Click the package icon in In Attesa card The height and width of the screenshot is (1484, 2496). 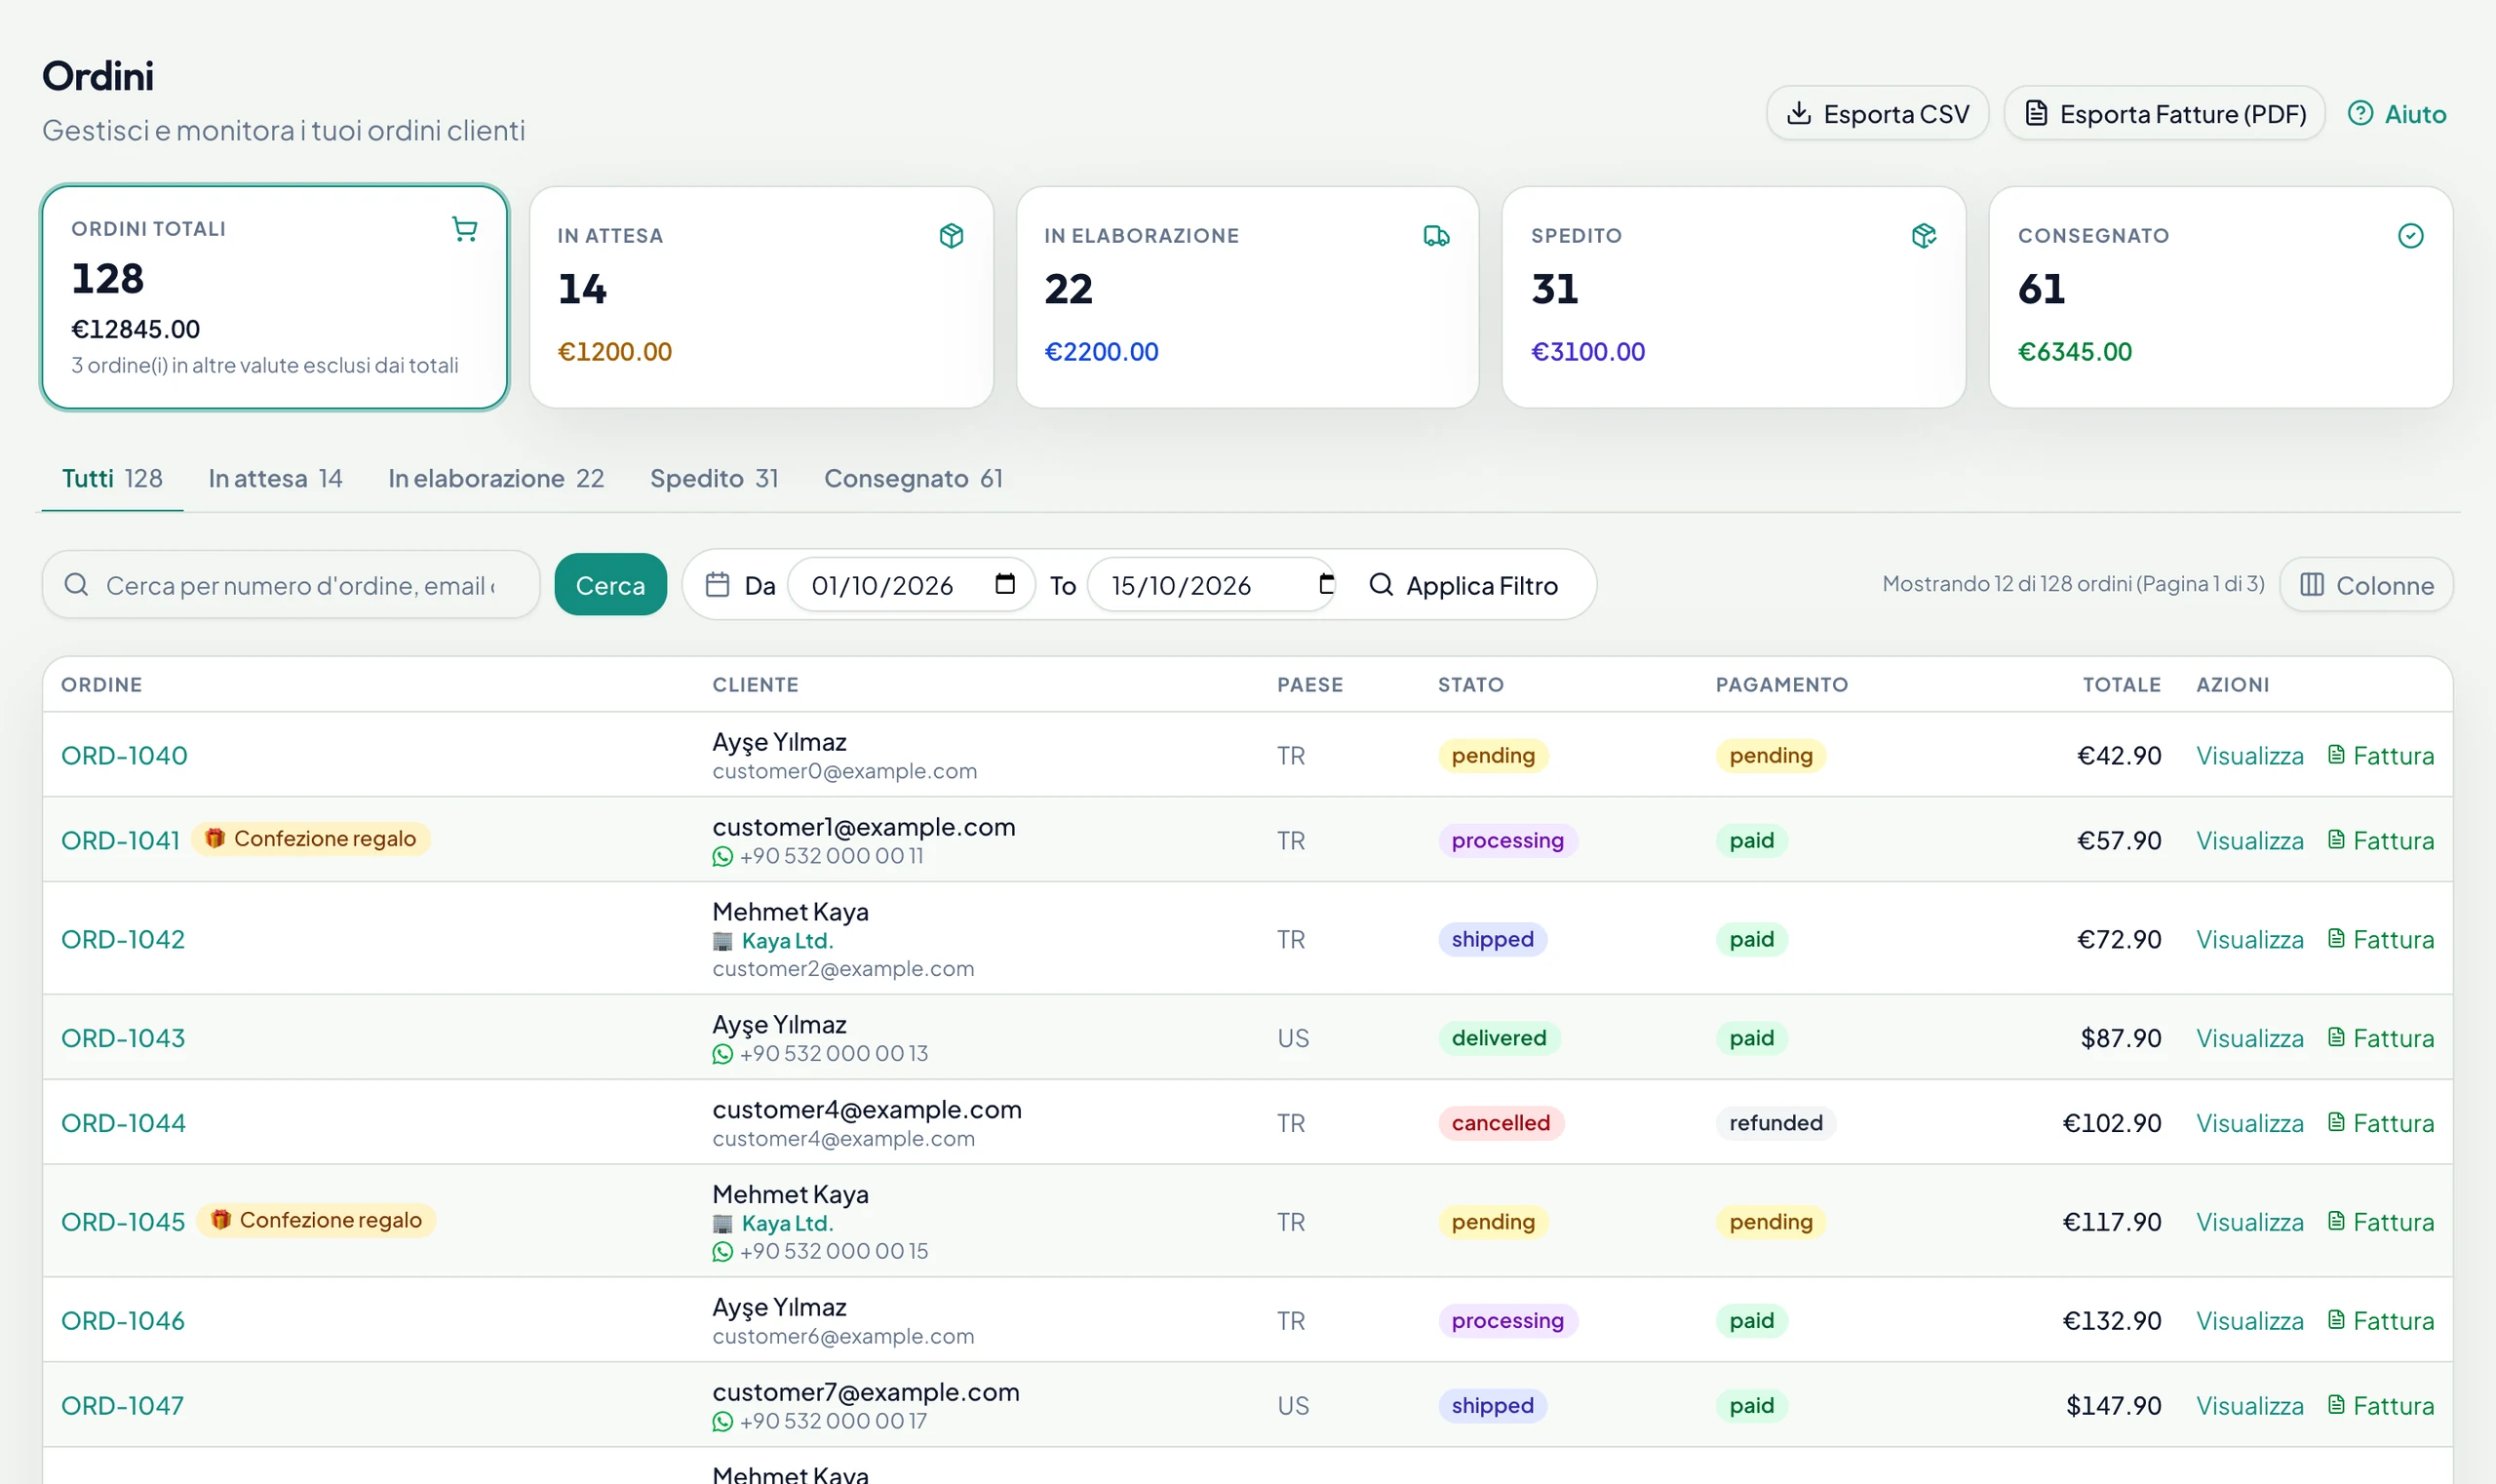951,236
